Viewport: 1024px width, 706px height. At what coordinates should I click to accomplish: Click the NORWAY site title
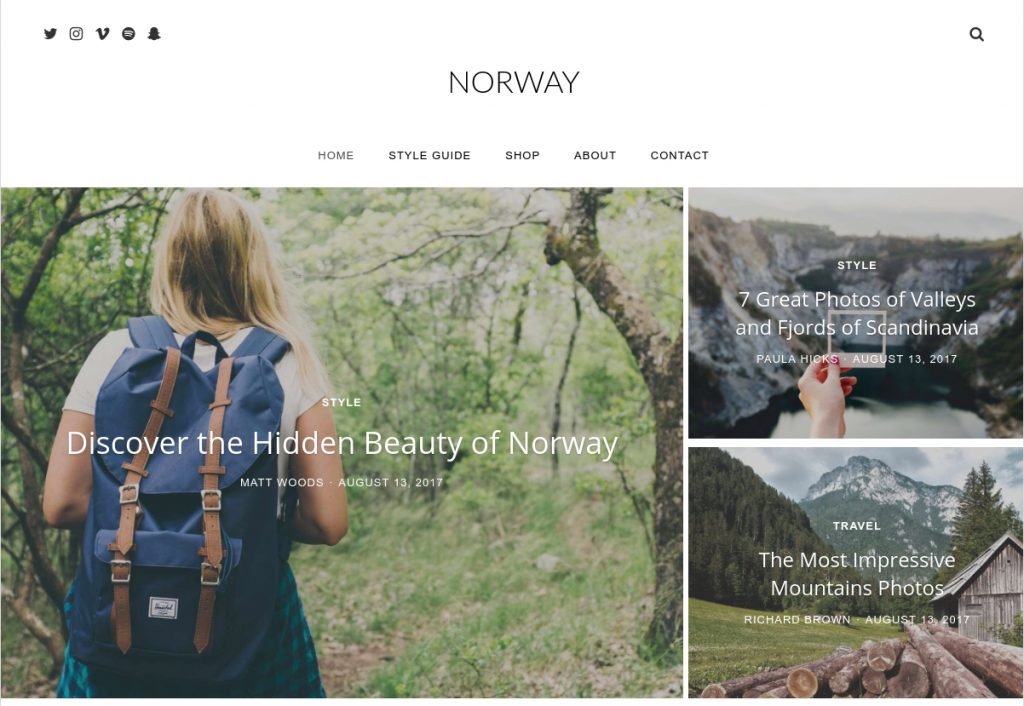[514, 83]
